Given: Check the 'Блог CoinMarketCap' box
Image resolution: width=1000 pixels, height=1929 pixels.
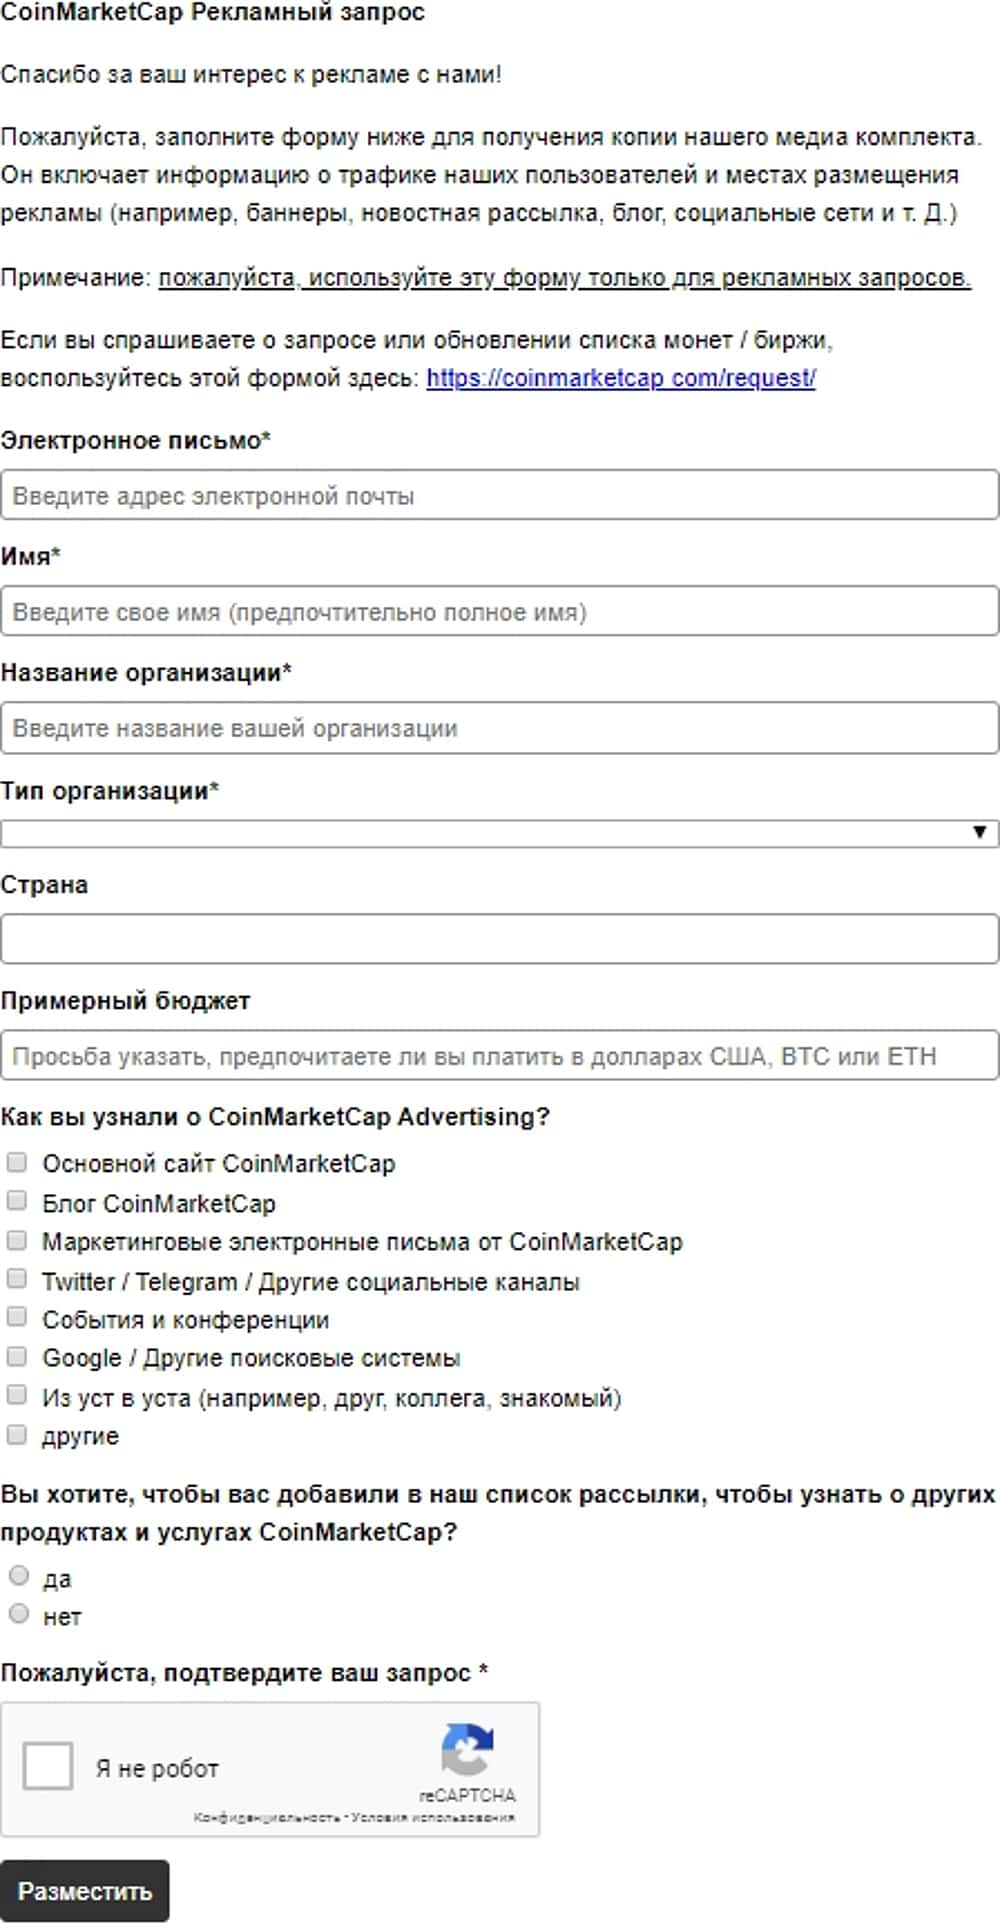Looking at the screenshot, I should [17, 1201].
